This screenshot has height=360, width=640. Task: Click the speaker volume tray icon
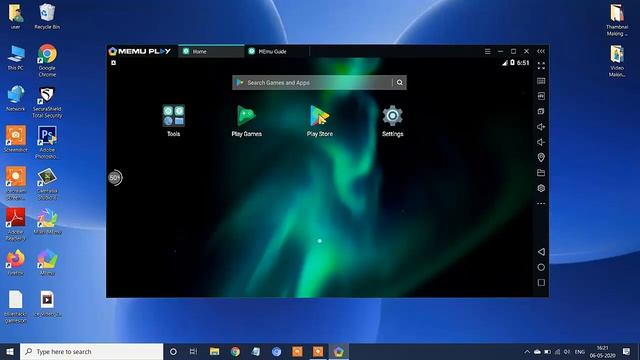[567, 351]
